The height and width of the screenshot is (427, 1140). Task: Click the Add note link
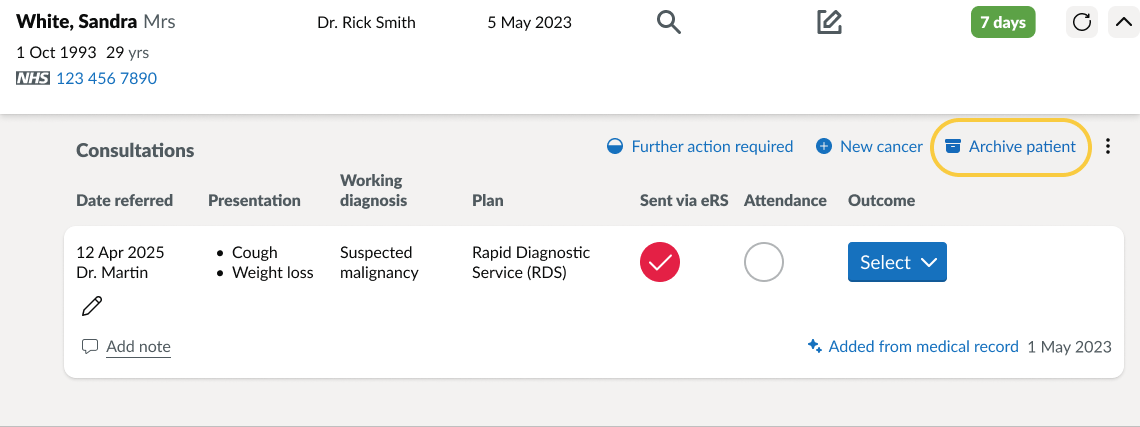[x=138, y=347]
